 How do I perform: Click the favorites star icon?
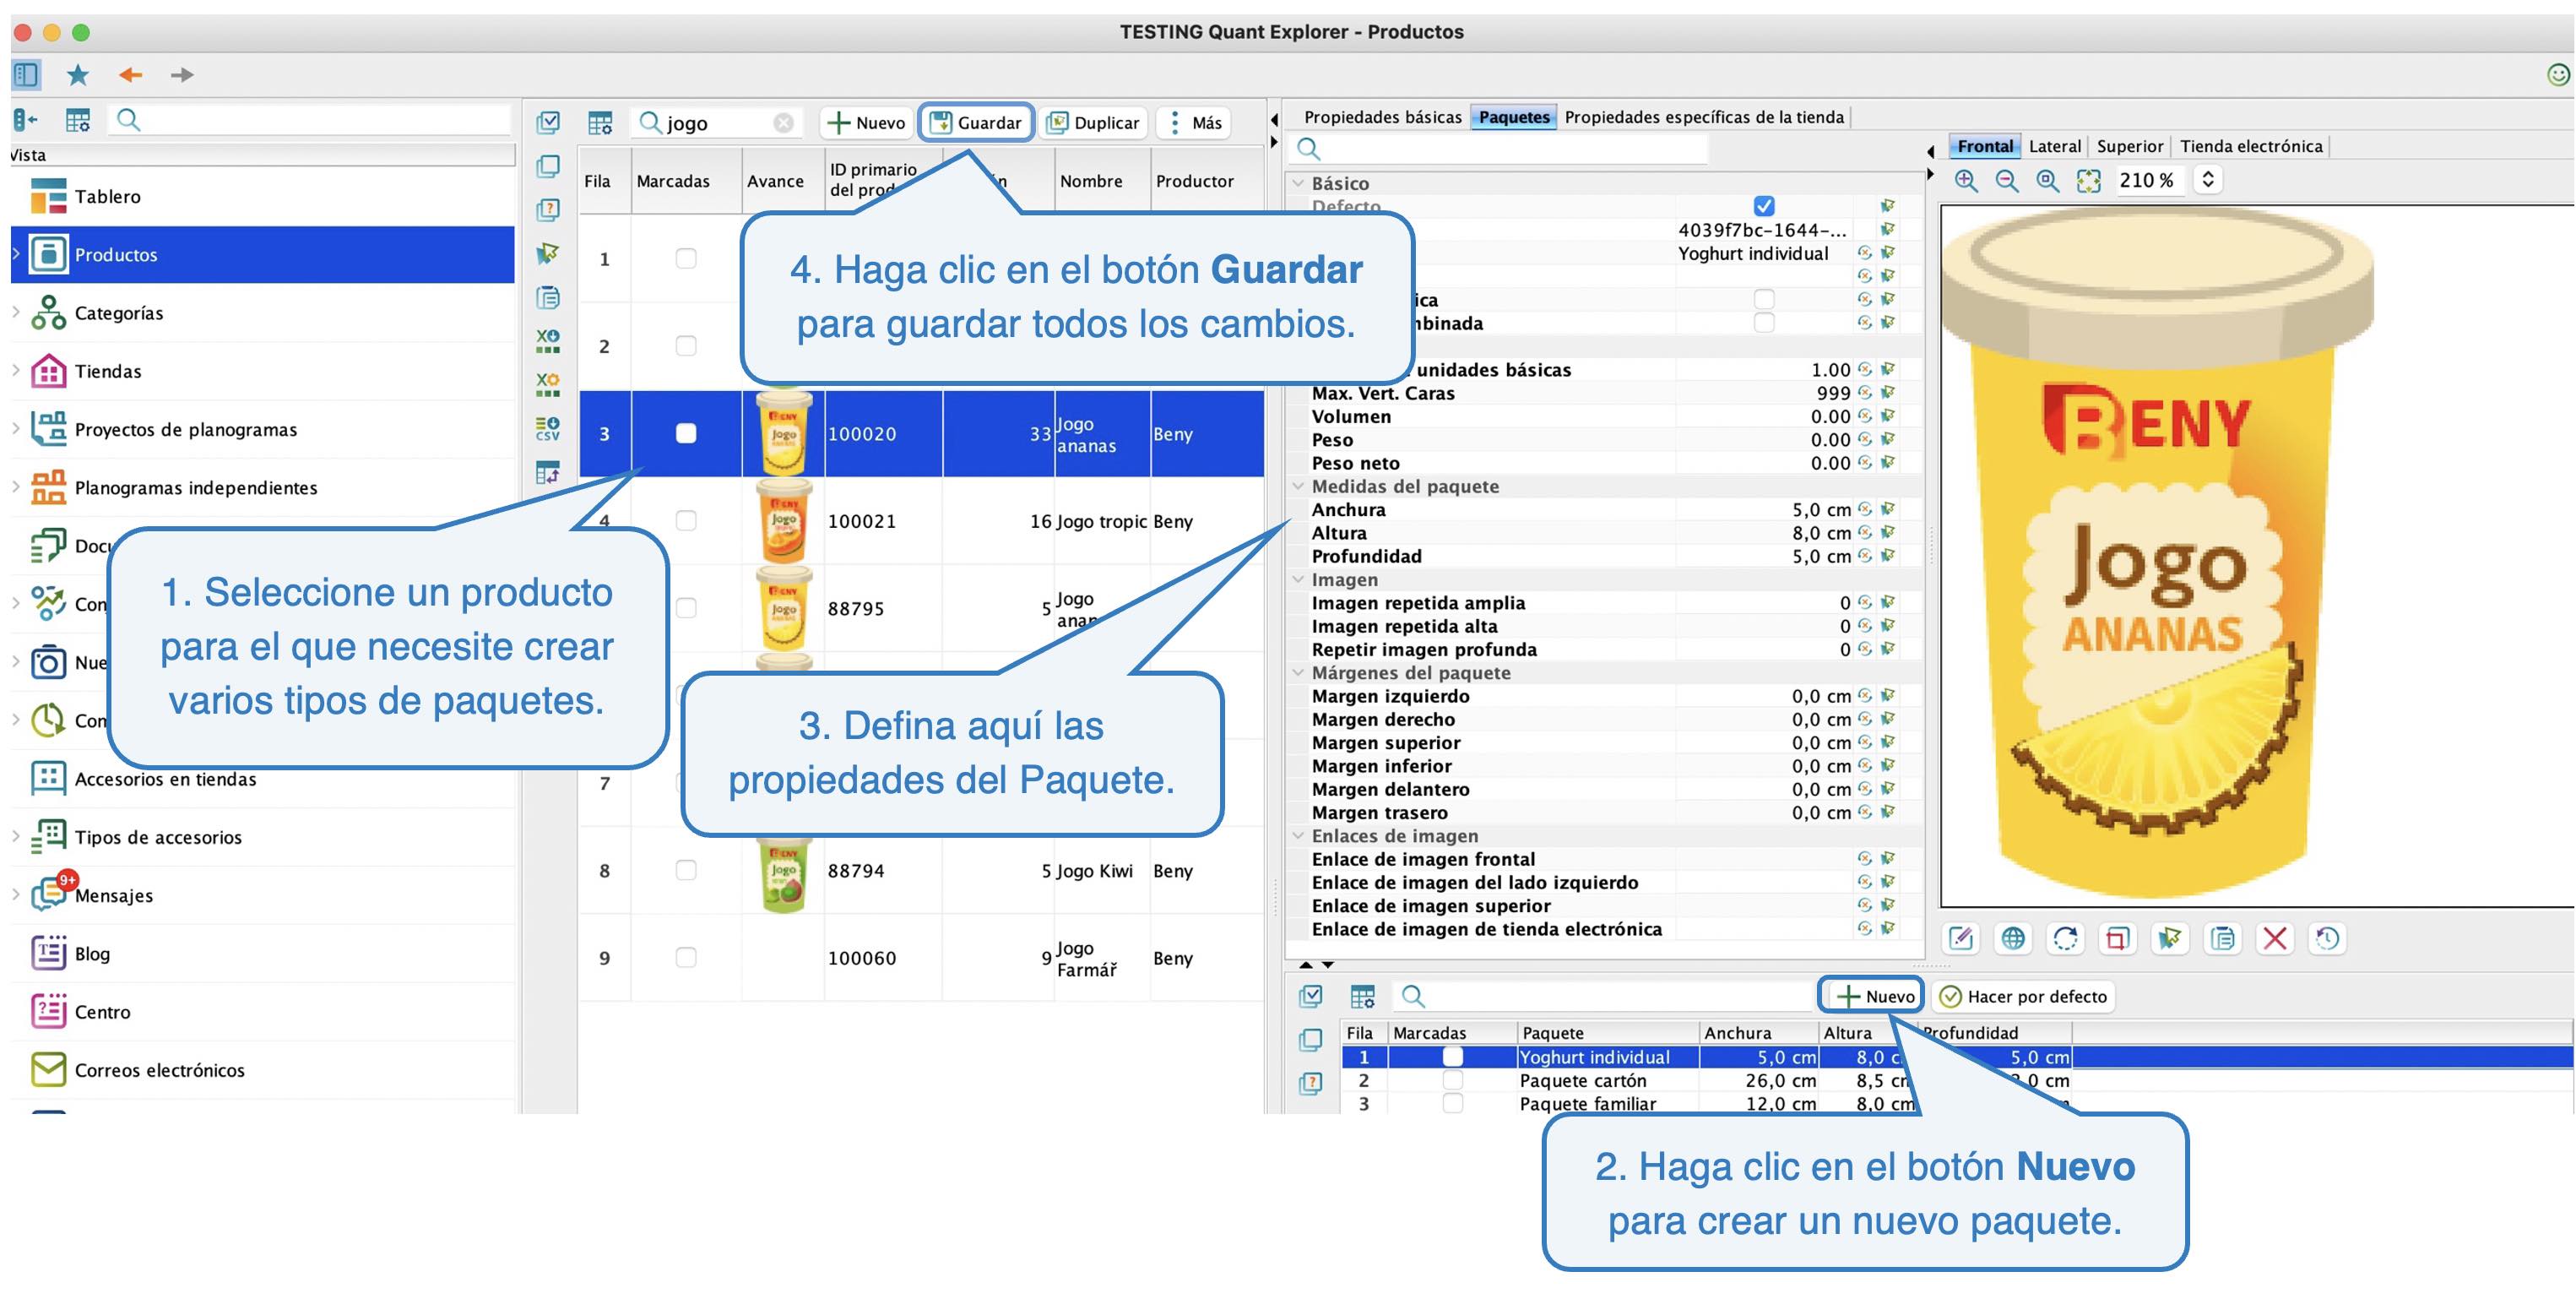78,74
